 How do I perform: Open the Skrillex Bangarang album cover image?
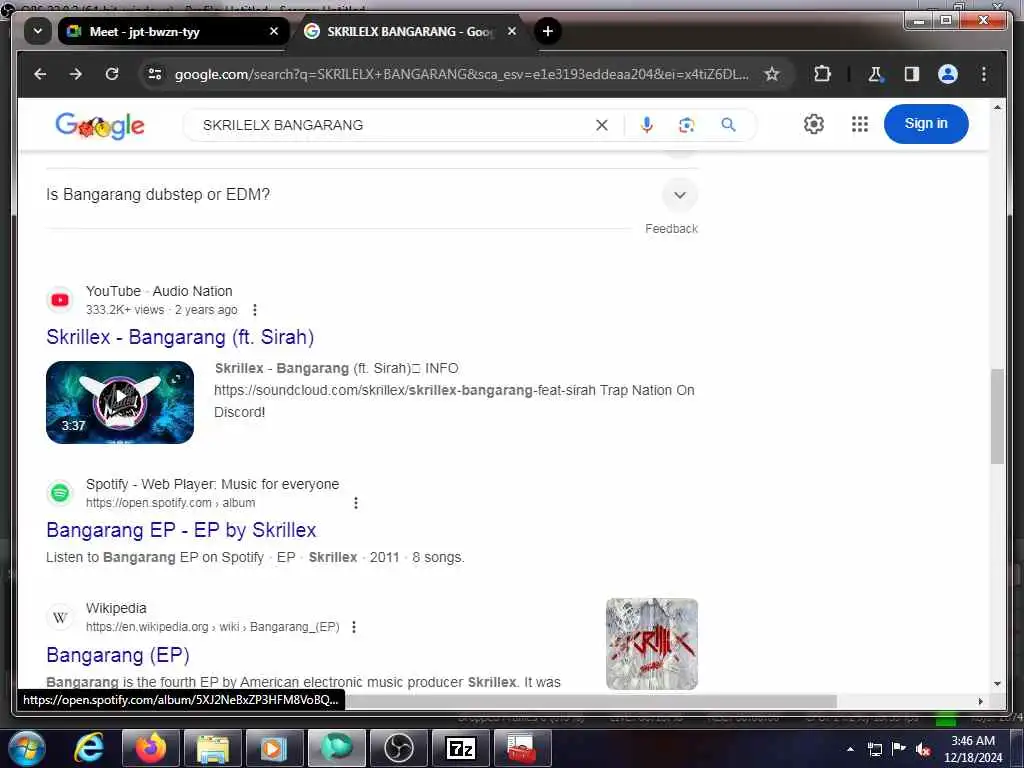(652, 644)
